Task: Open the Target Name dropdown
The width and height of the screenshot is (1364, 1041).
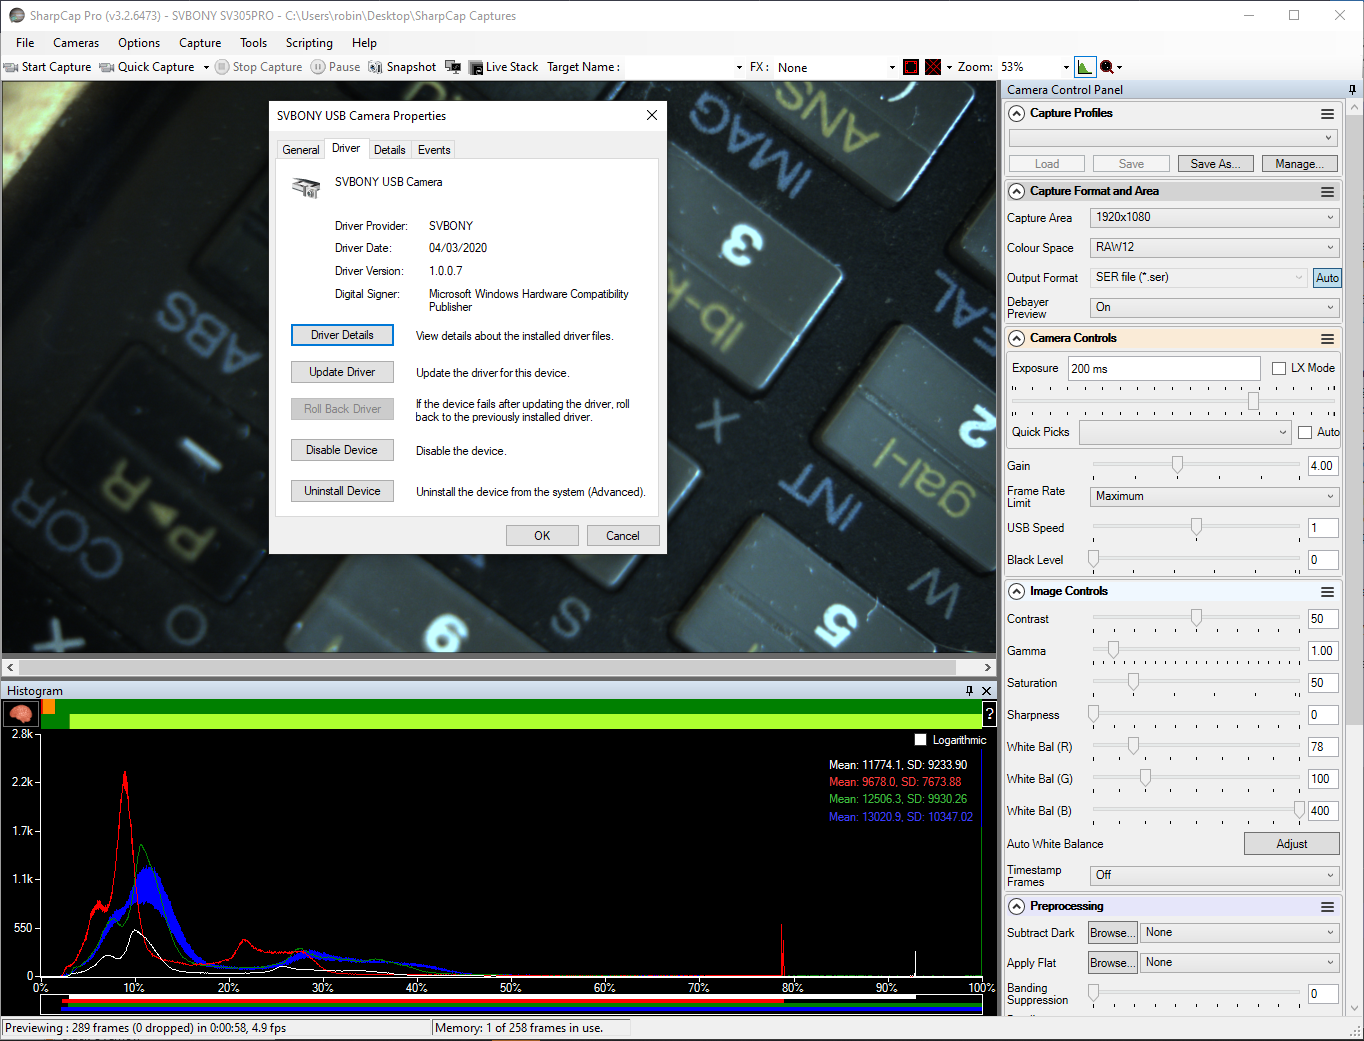Action: pyautogui.click(x=739, y=67)
